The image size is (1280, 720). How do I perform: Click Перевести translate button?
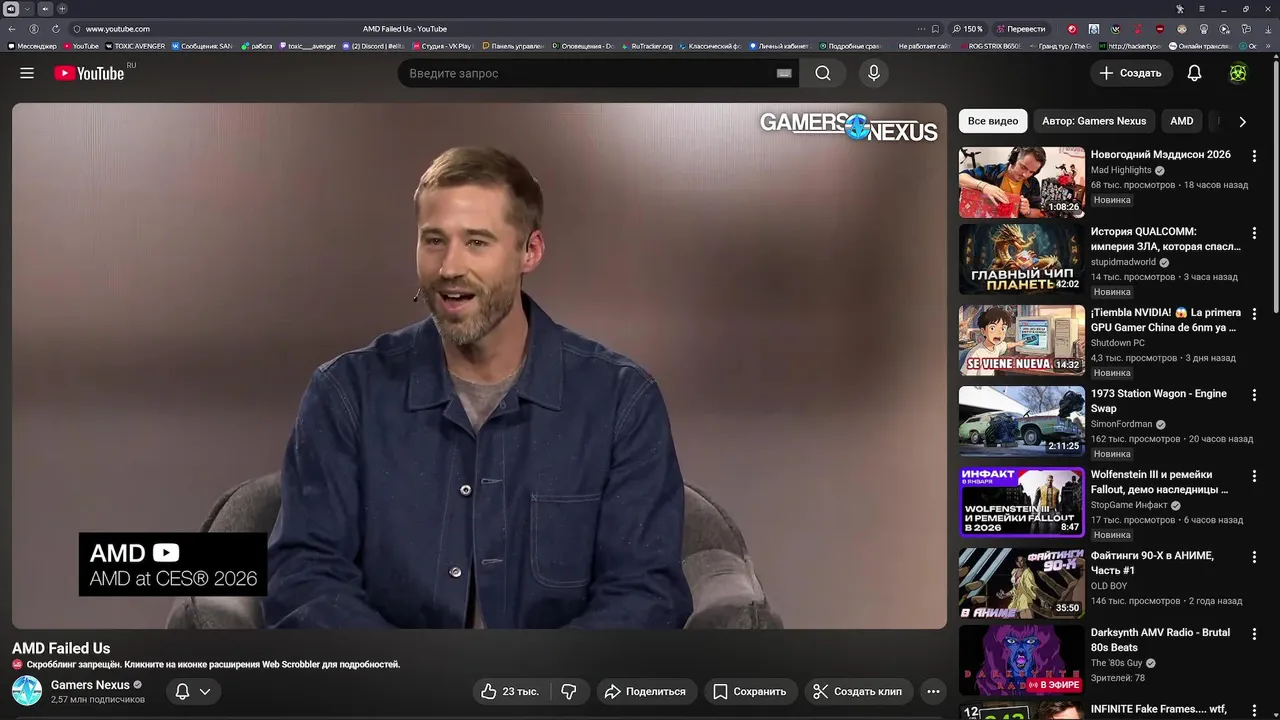pos(1021,29)
